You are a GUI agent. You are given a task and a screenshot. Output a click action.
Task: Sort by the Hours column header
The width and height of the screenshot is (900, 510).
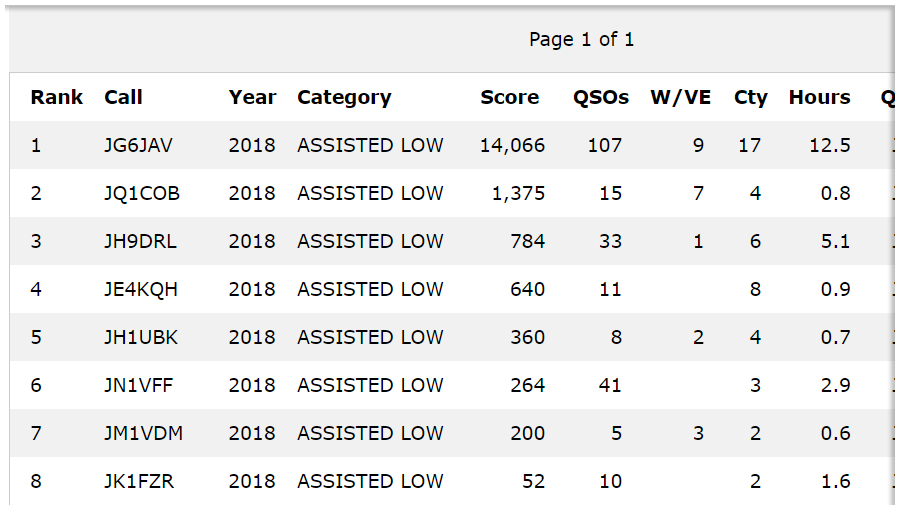819,97
